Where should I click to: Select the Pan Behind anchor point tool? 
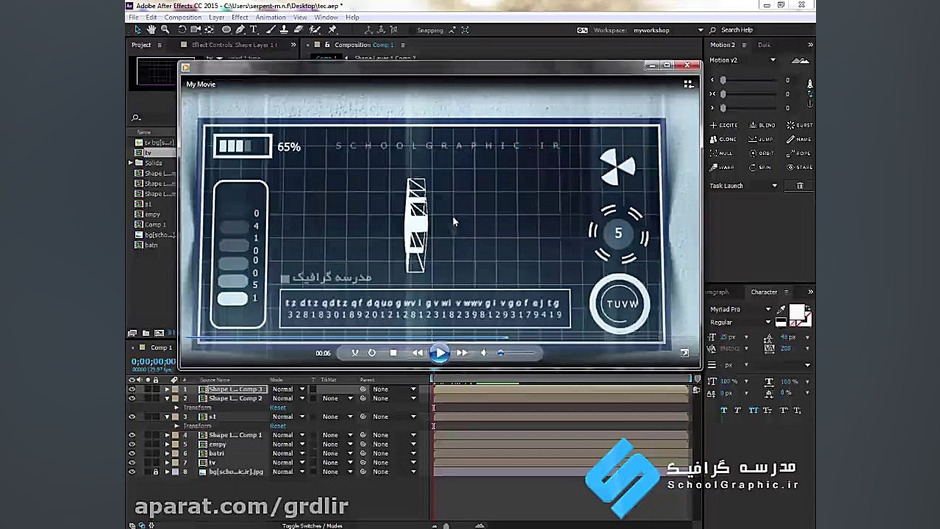point(209,29)
